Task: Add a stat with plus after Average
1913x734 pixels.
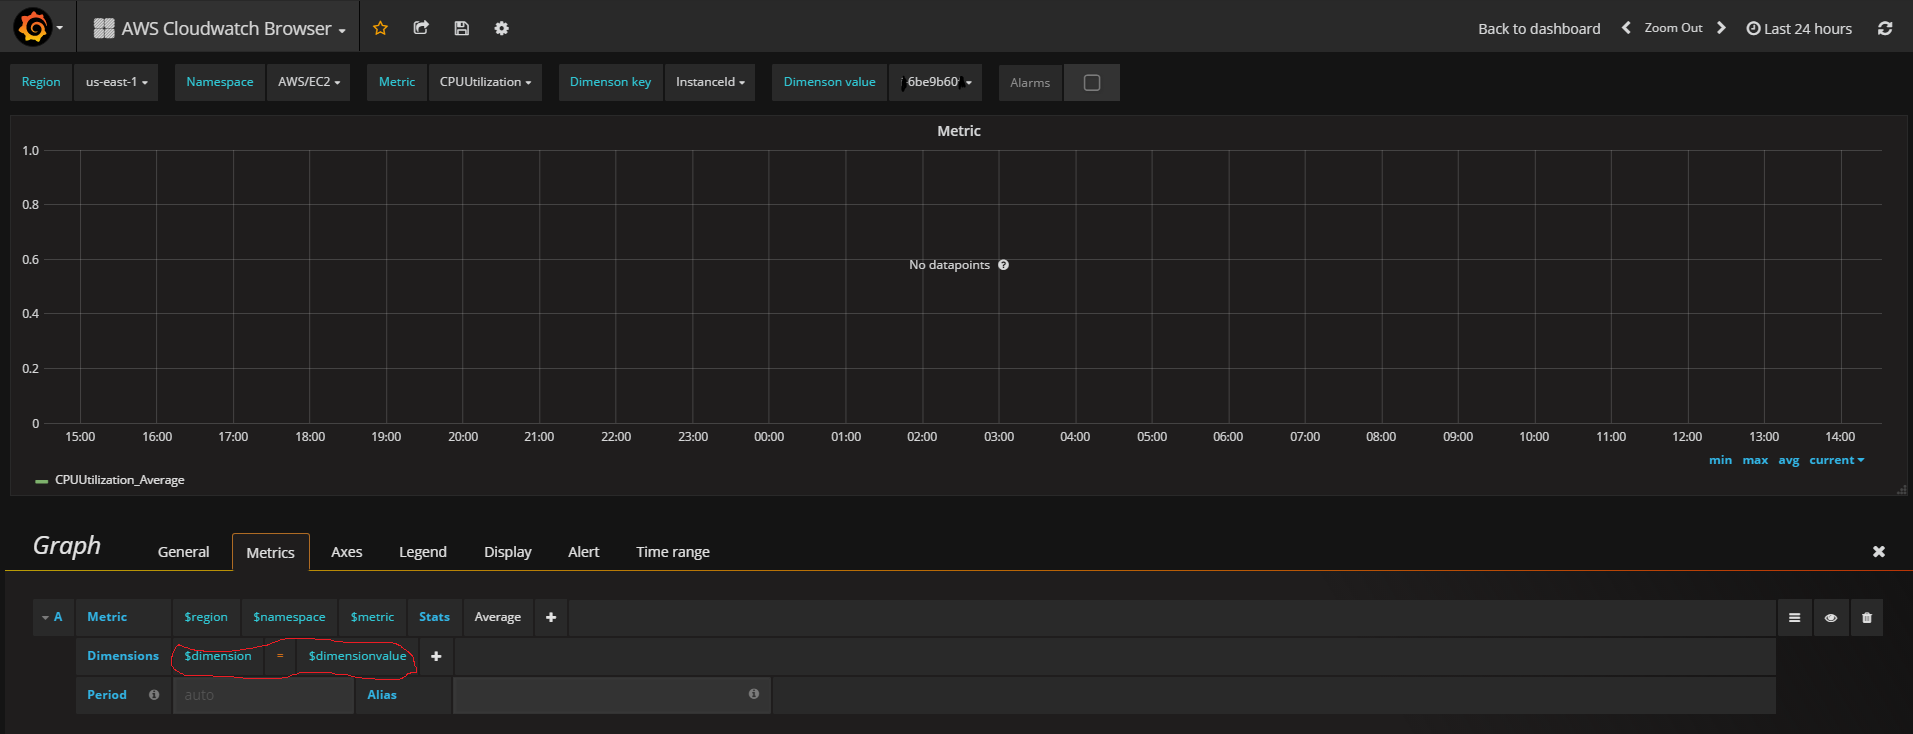Action: (x=551, y=617)
